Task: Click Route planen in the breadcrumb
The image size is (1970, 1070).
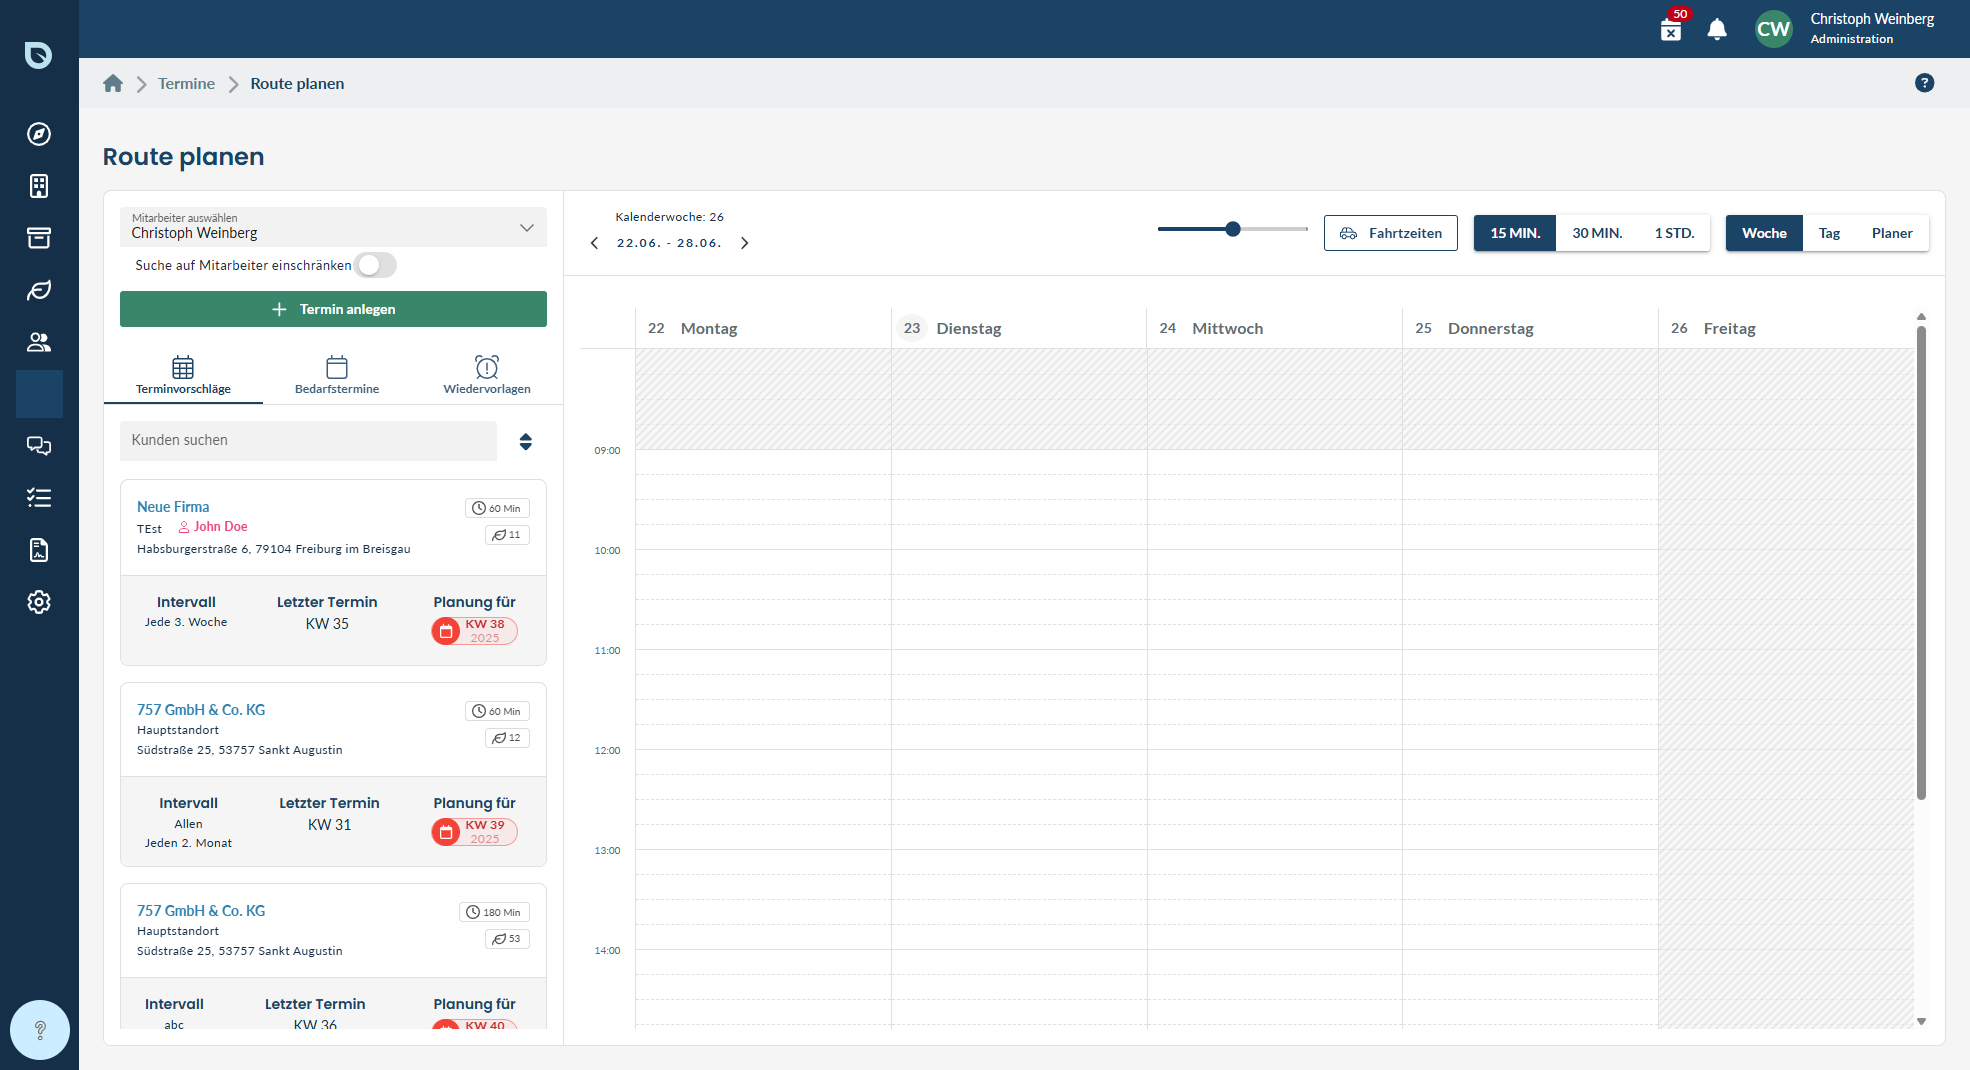Action: 297,83
